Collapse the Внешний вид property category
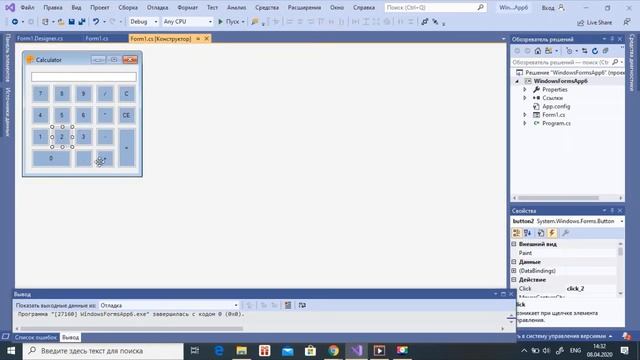This screenshot has height=360, width=640. tap(514, 244)
